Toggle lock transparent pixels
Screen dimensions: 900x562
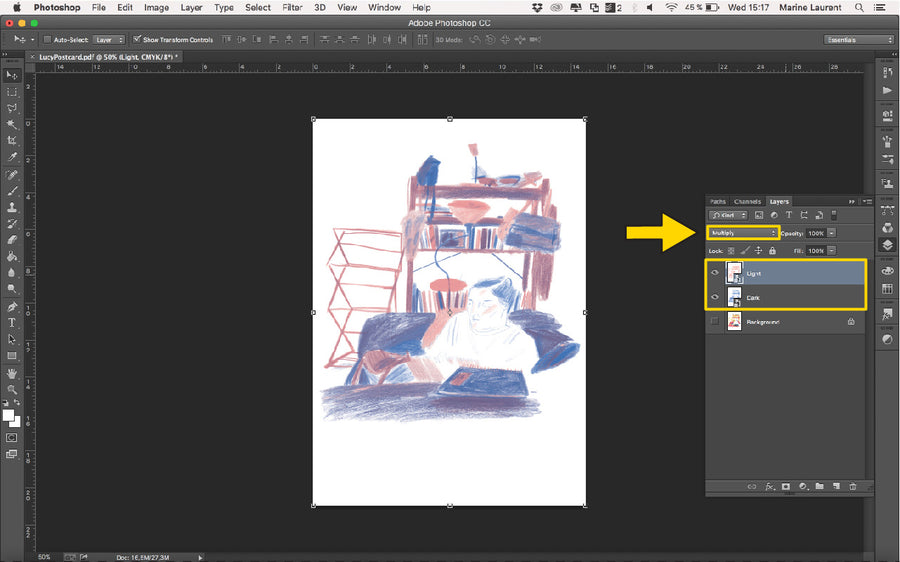[731, 251]
